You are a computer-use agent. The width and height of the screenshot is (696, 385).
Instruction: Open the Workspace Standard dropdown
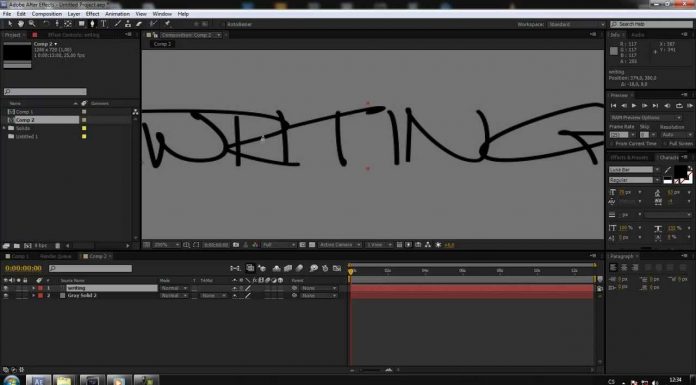576,24
